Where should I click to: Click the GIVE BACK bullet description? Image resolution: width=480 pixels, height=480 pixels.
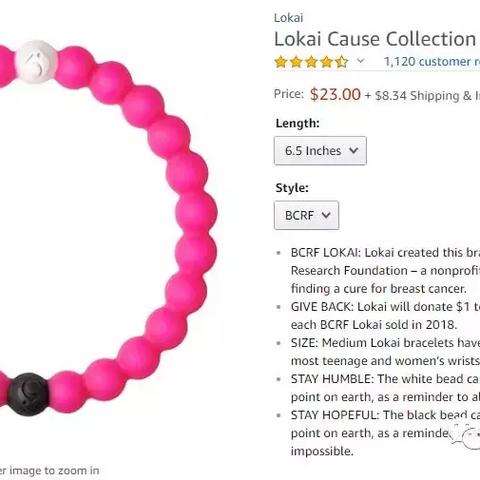(x=385, y=316)
